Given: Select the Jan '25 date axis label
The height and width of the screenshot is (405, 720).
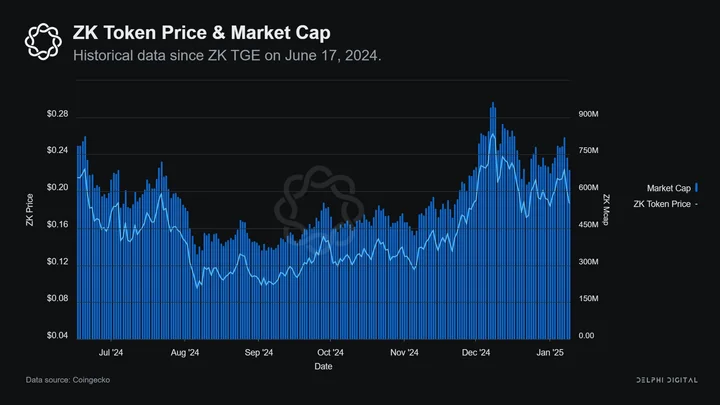Looking at the screenshot, I should click(x=550, y=353).
